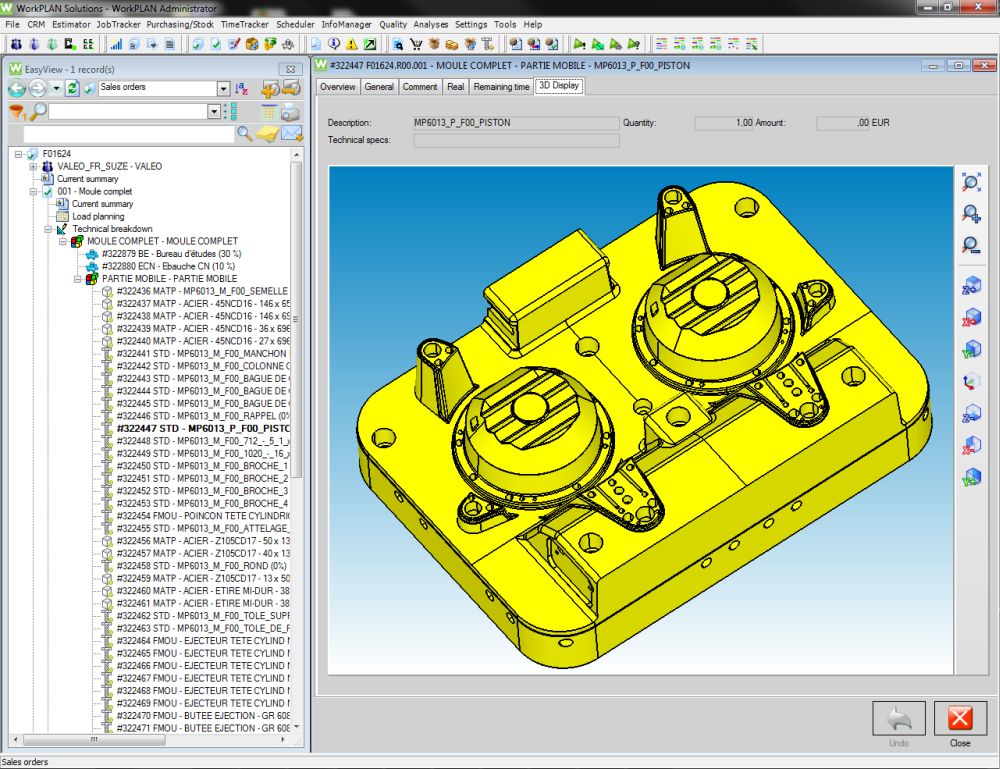Click the EasyView search text field

pos(129,134)
